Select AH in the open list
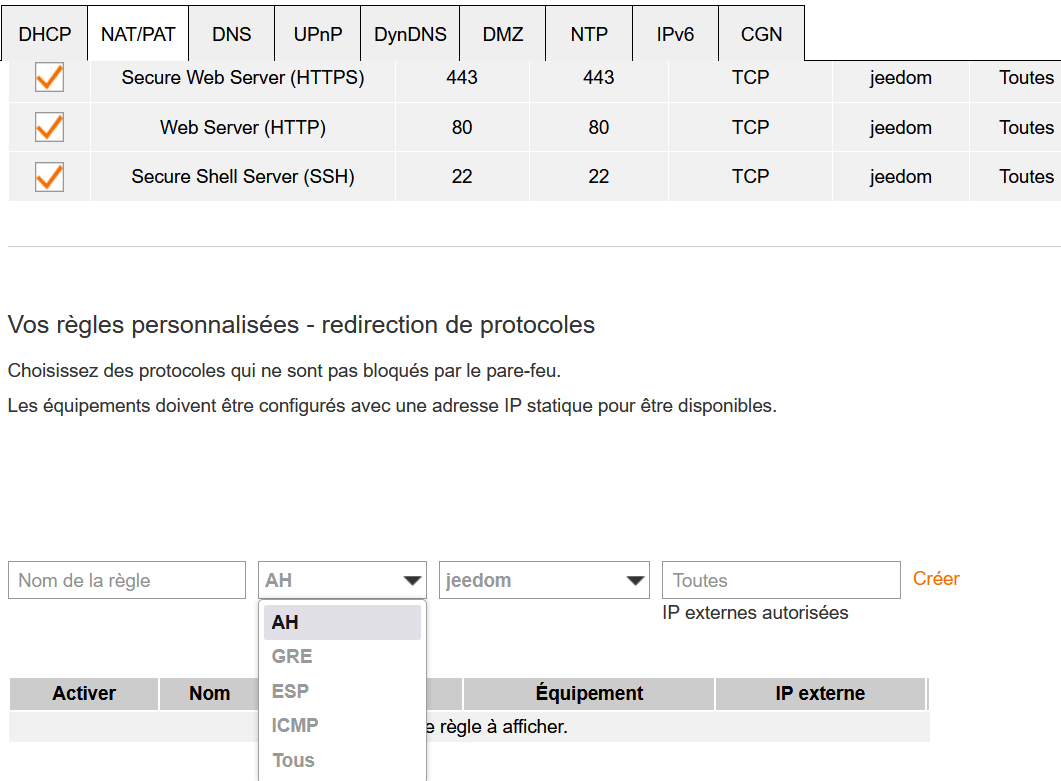Screen dimensions: 1061x781 [x=285, y=622]
